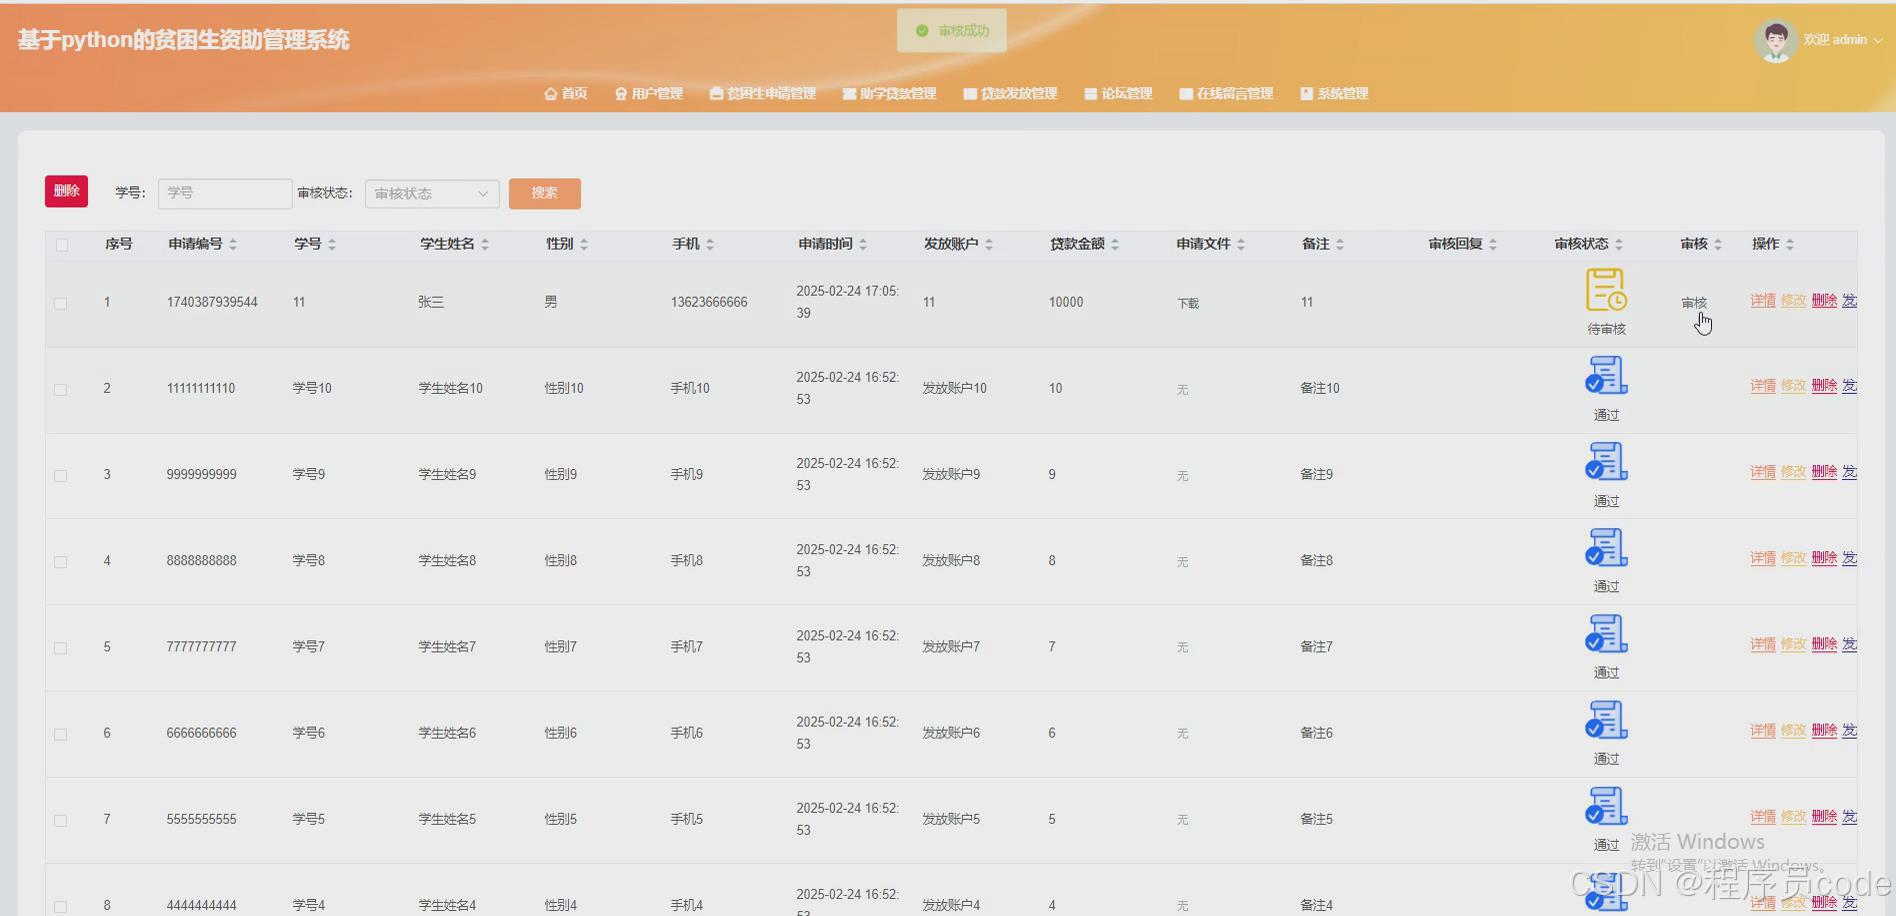Click the 发放账户10 cell
This screenshot has width=1896, height=916.
click(954, 388)
